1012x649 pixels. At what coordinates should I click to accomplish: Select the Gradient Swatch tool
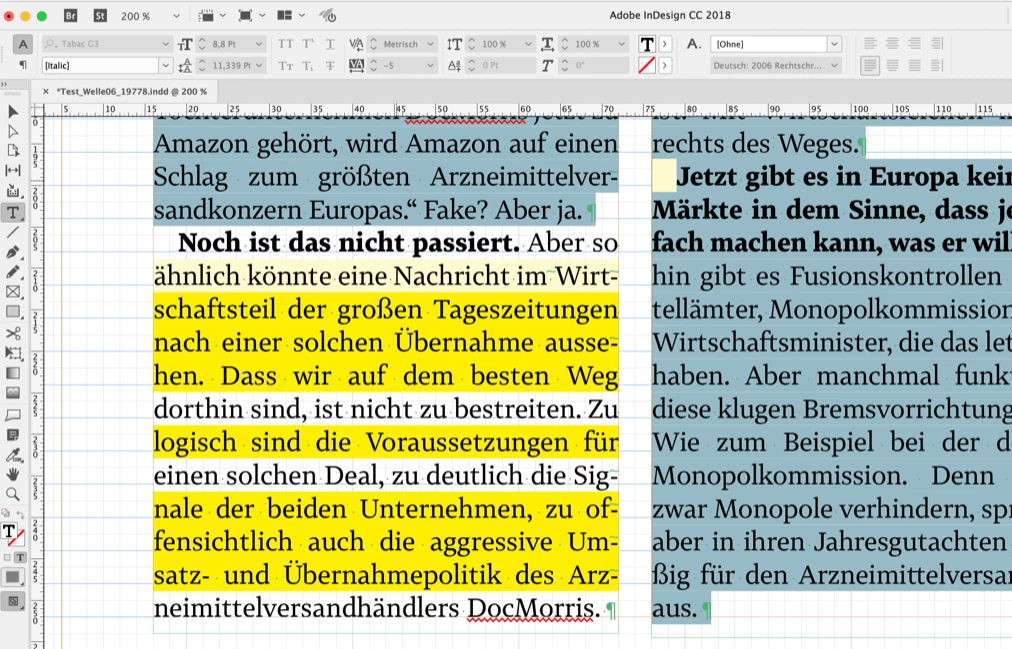click(x=12, y=373)
